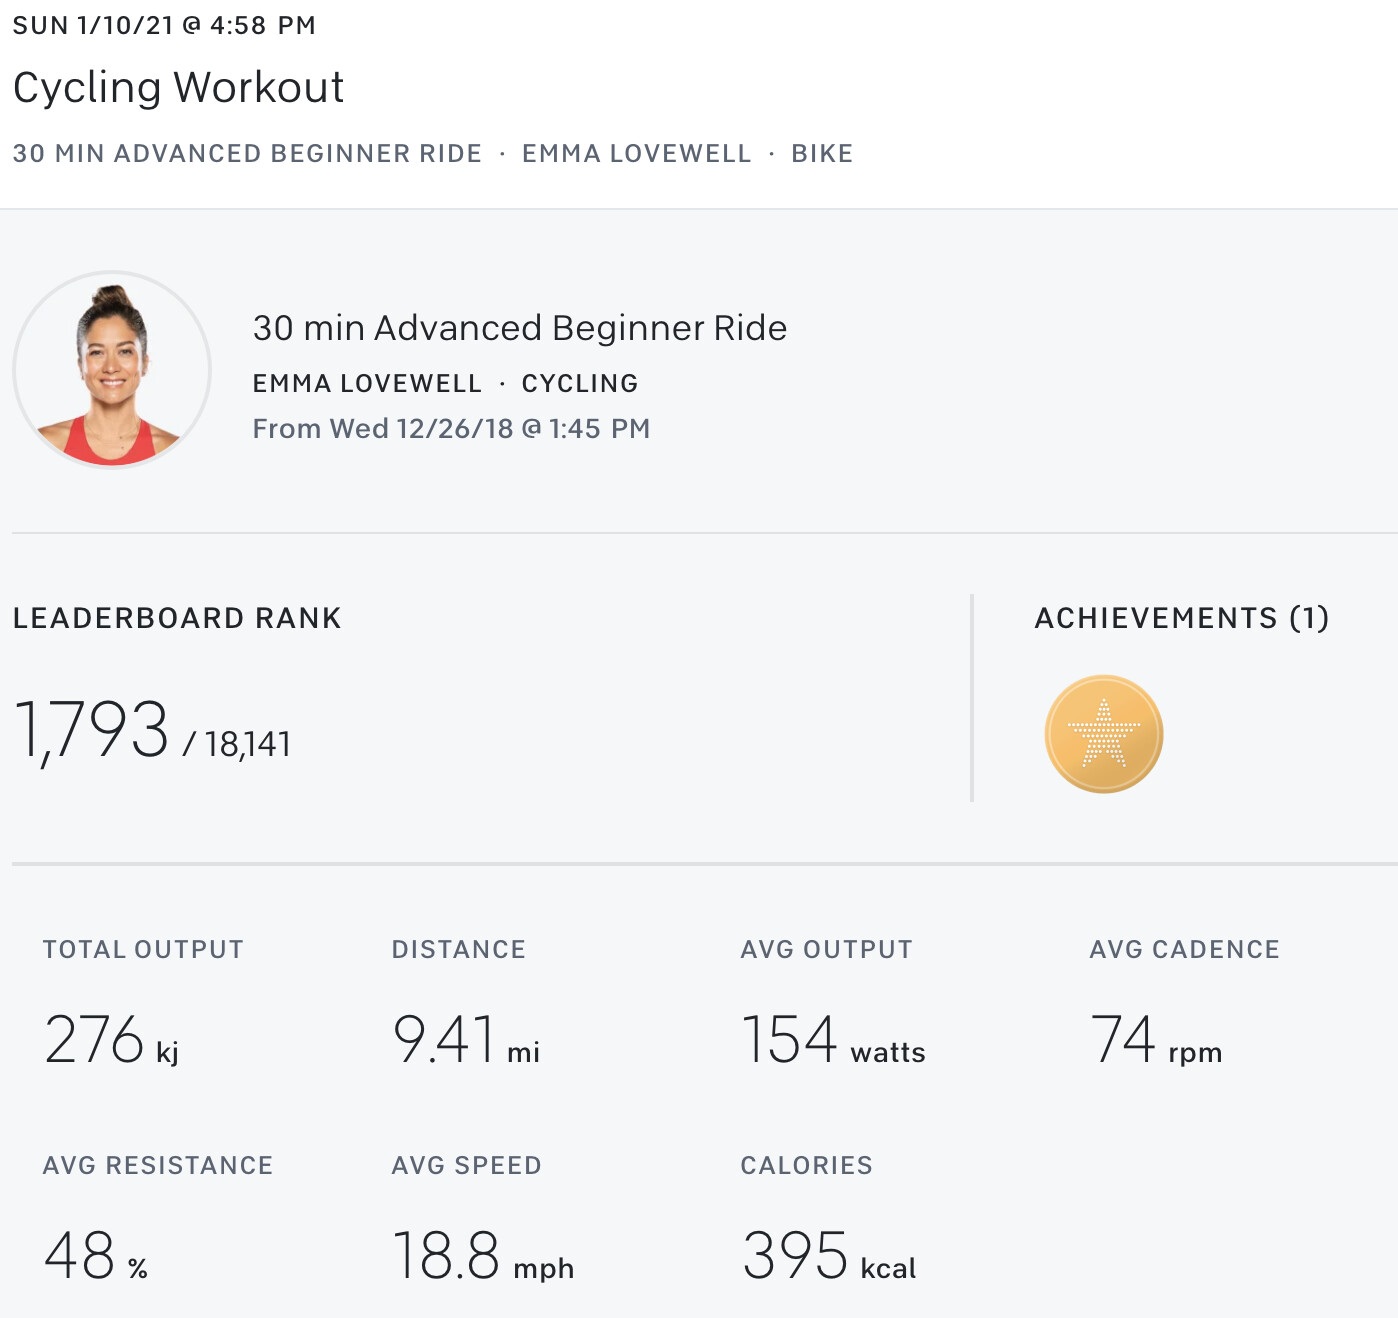This screenshot has height=1318, width=1398.
Task: Select the Avg Output 154 watts stat
Action: coord(832,1039)
